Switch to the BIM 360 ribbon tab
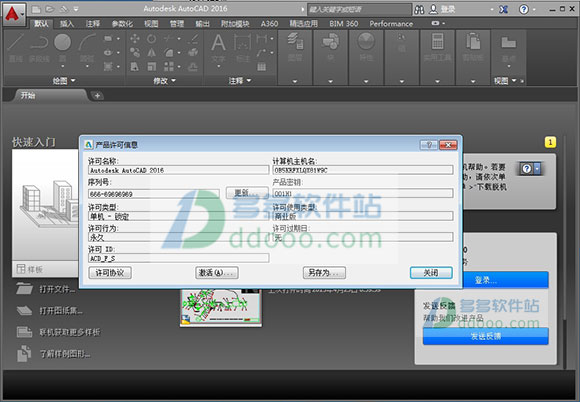Image resolution: width=580 pixels, height=402 pixels. tap(344, 24)
